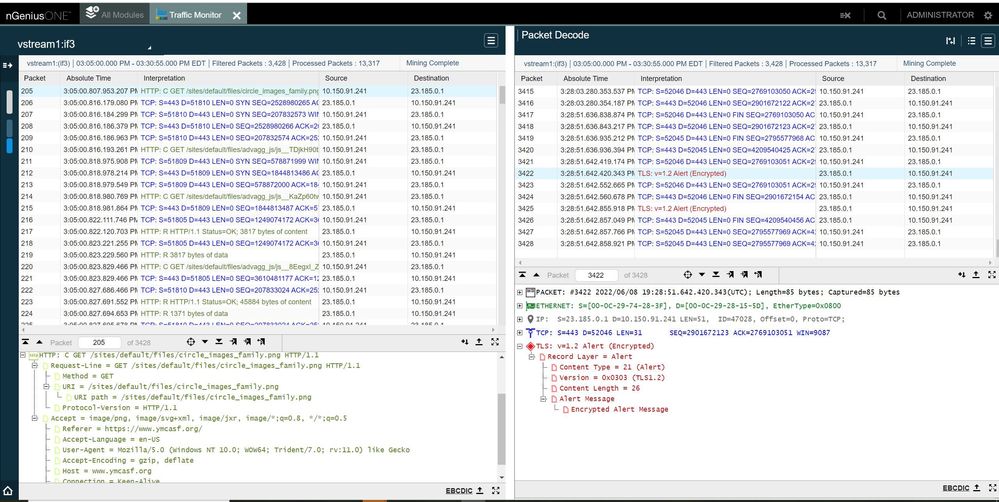Select packet 3422 TLS Alert row
This screenshot has height=502, width=999.
680,173
